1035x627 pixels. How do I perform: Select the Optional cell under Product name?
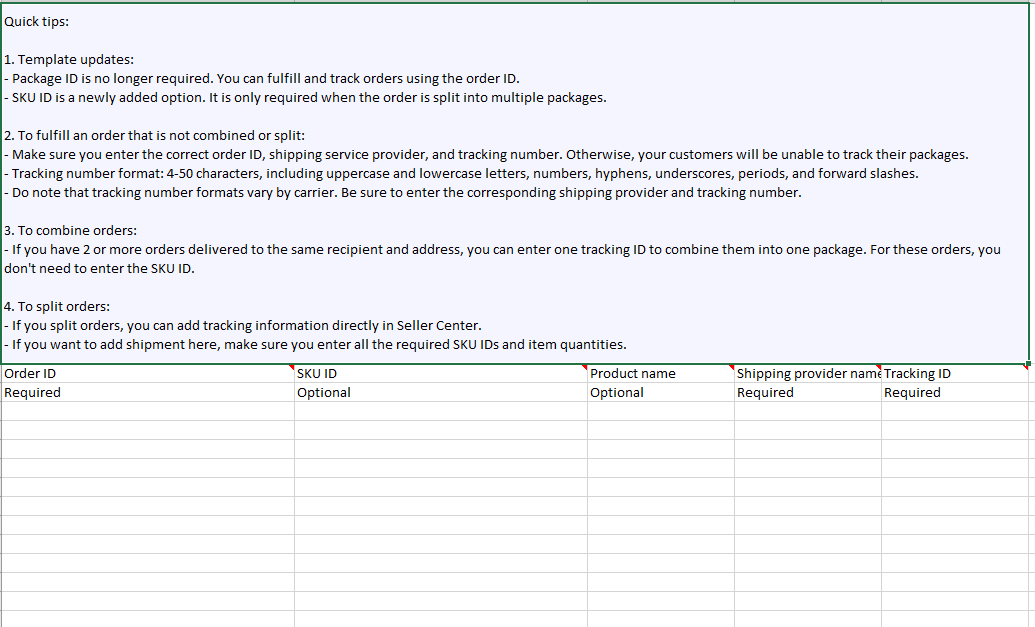(660, 393)
